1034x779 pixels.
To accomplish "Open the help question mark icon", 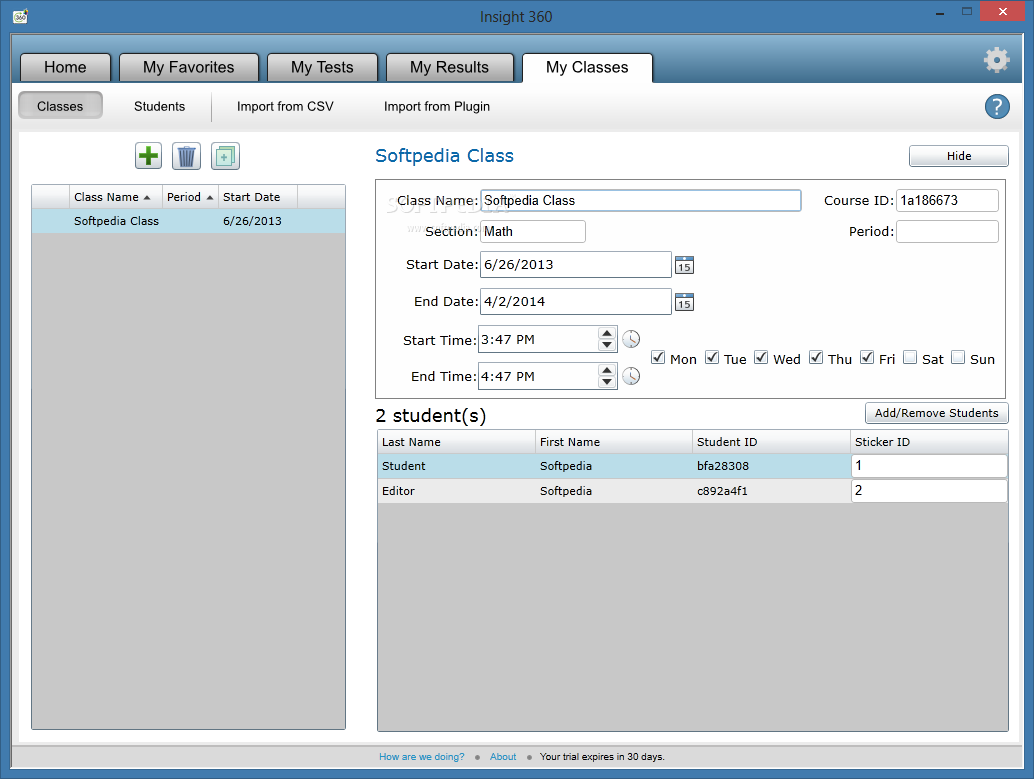I will click(x=997, y=106).
